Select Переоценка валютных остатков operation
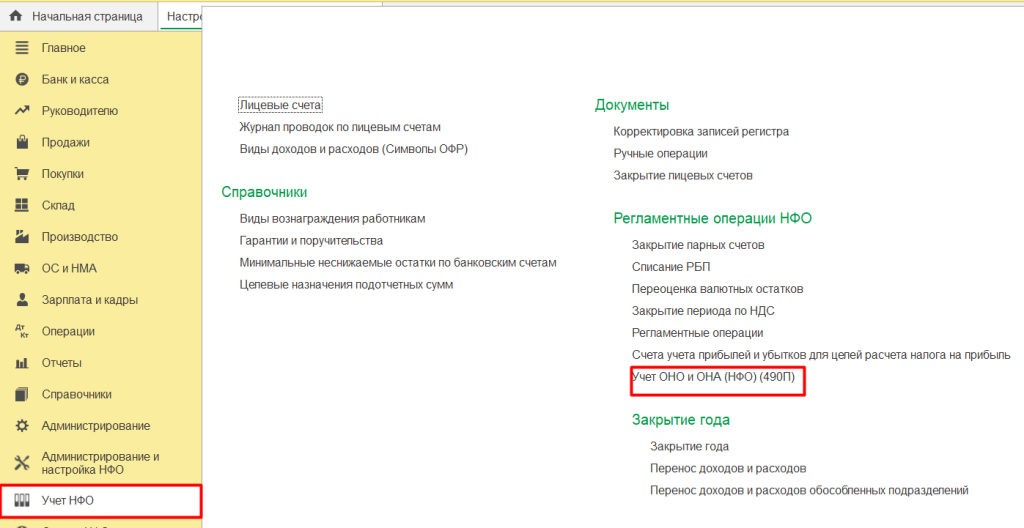Screen dimensions: 1024x528 click(717, 289)
